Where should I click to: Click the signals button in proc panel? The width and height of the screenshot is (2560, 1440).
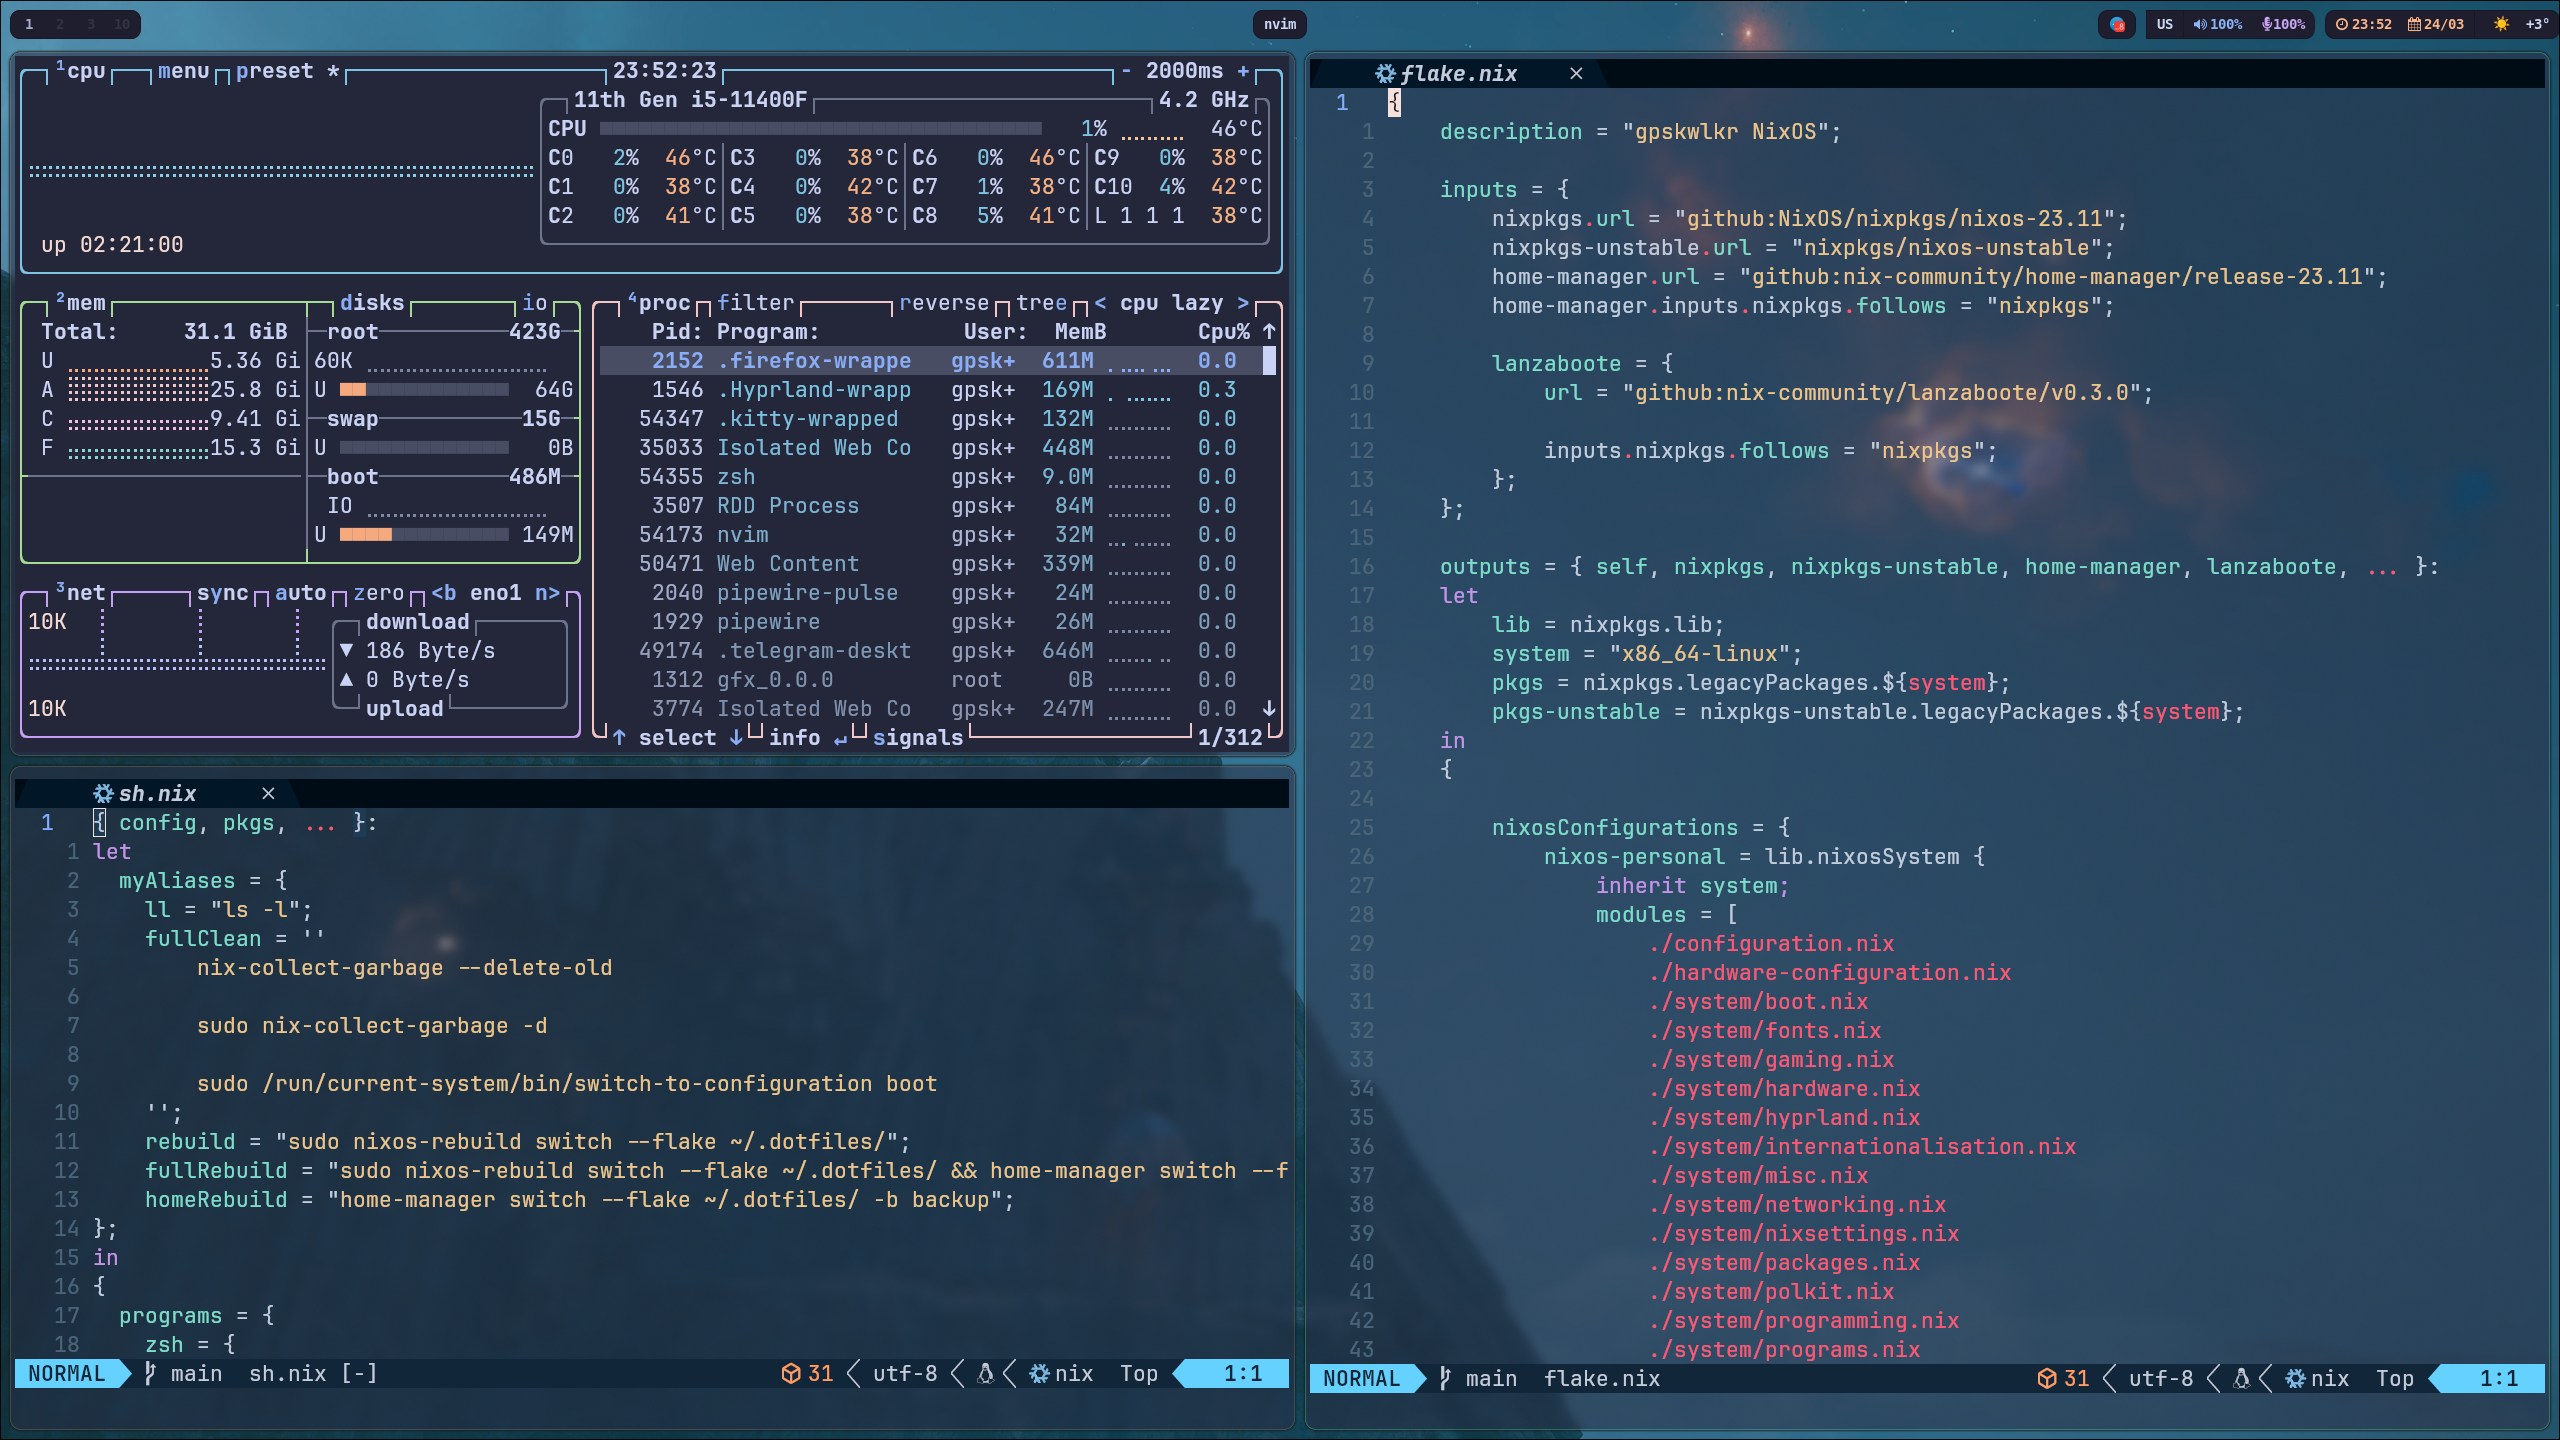click(917, 737)
